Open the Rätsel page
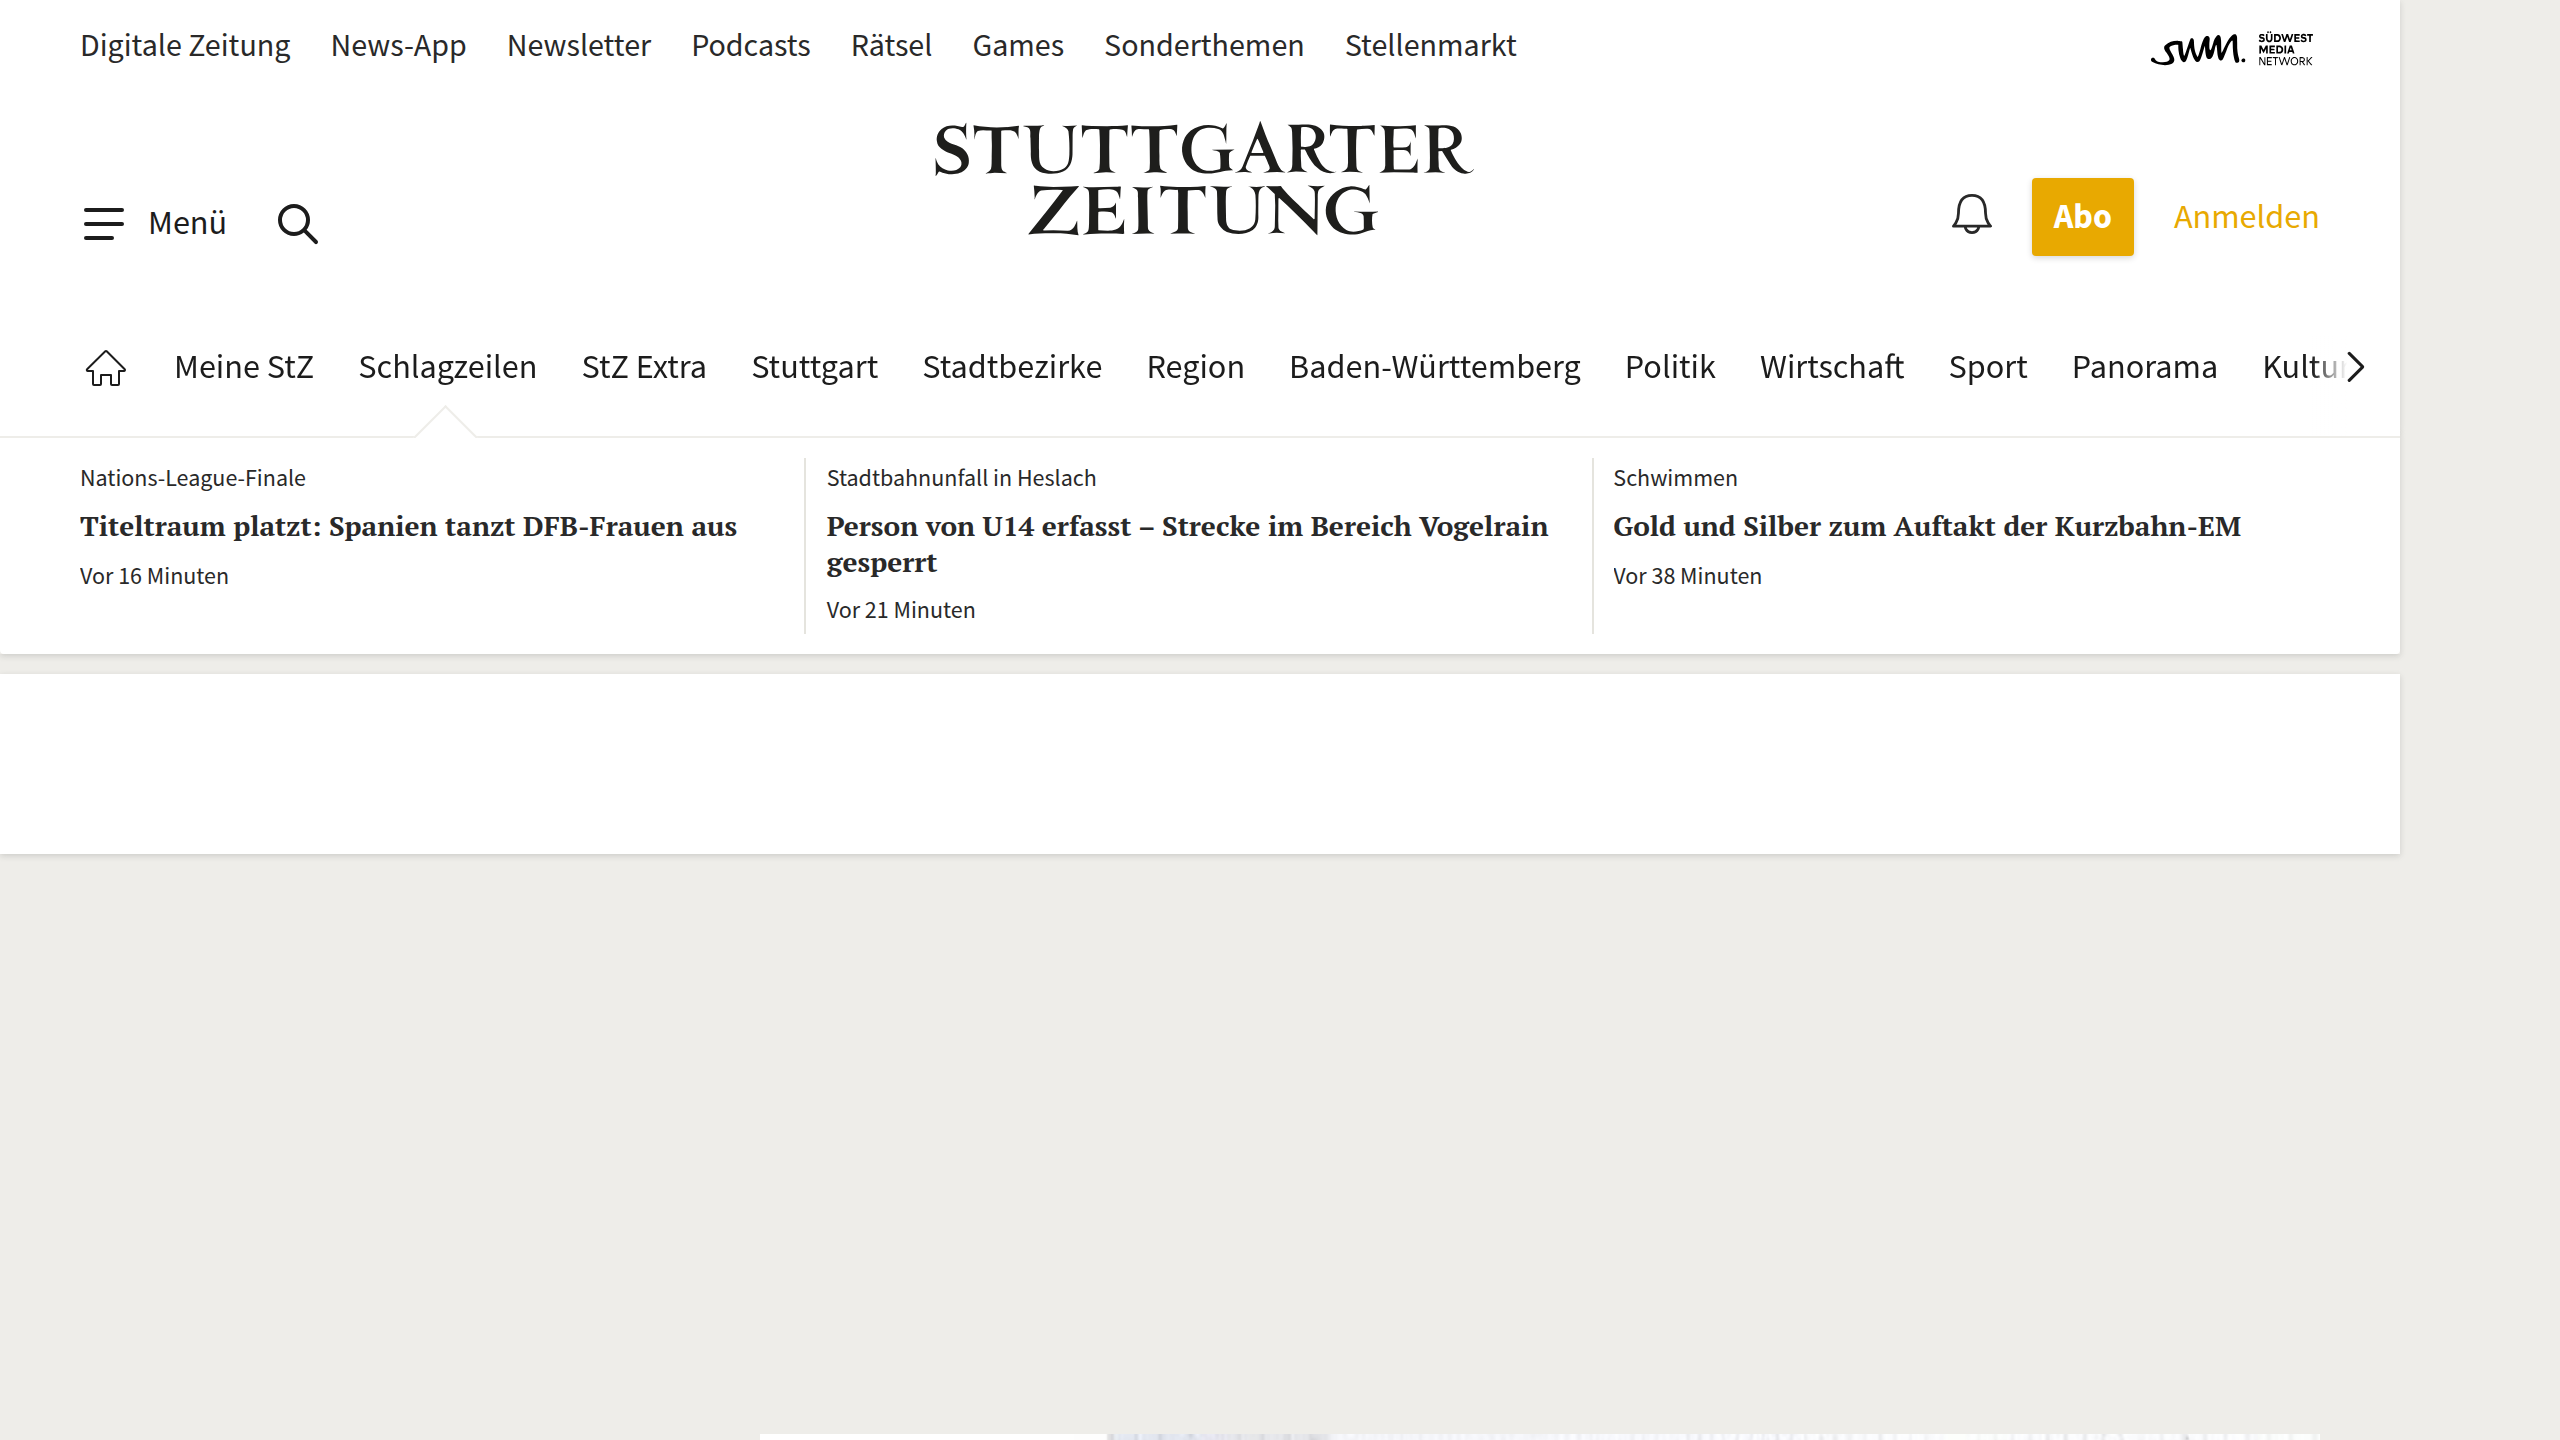 tap(891, 45)
